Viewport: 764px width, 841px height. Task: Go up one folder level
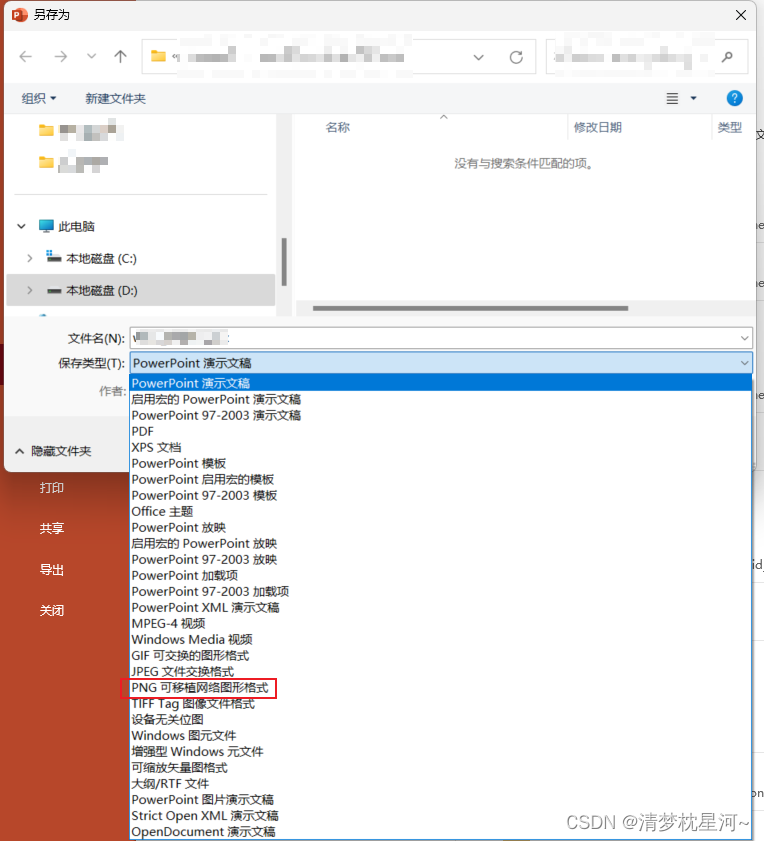coord(120,56)
